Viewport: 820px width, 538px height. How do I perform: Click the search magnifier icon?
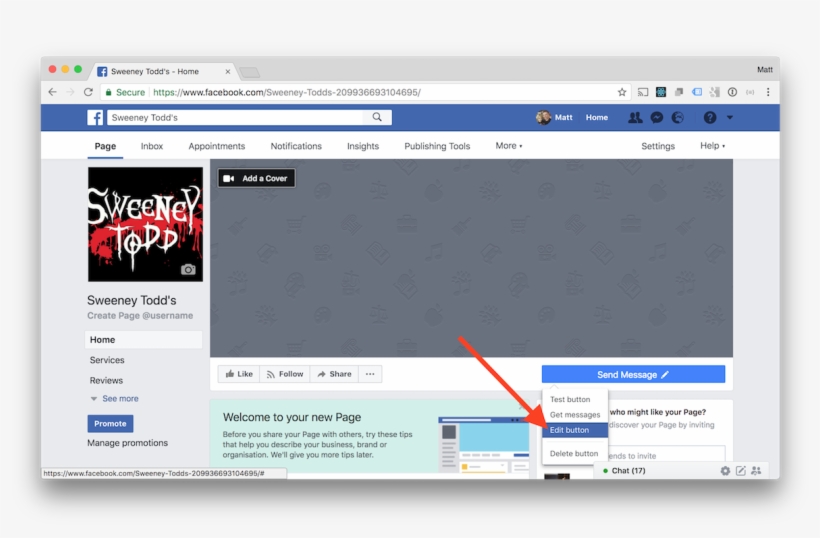point(377,117)
